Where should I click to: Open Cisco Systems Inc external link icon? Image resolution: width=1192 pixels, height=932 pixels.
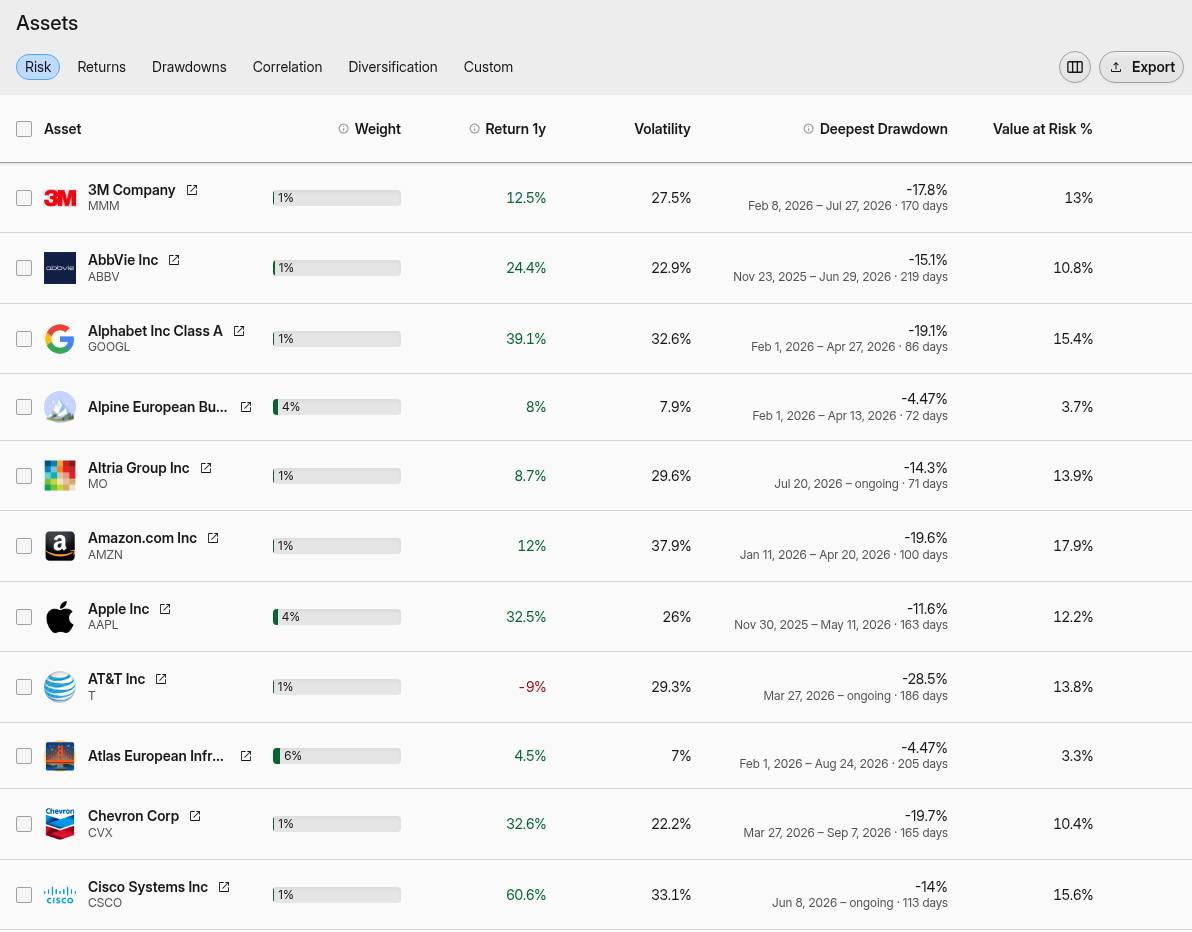pos(224,887)
